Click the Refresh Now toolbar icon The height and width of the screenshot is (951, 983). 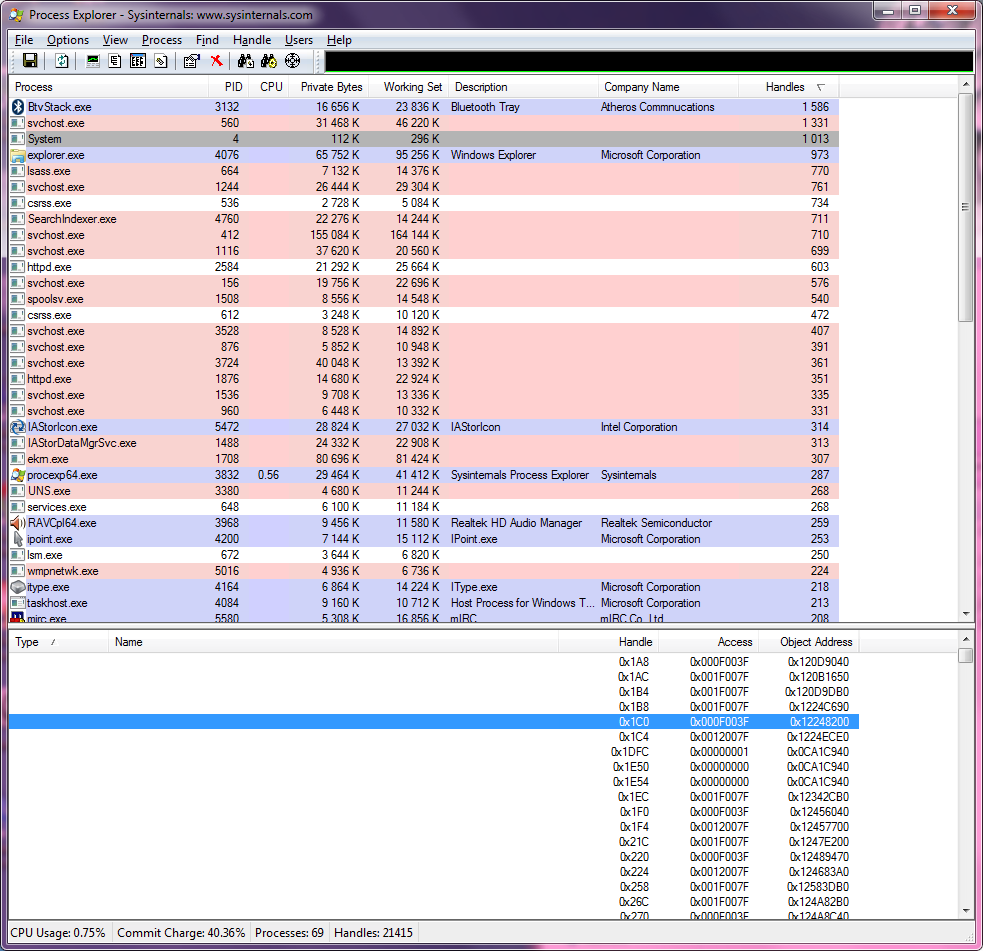[61, 61]
